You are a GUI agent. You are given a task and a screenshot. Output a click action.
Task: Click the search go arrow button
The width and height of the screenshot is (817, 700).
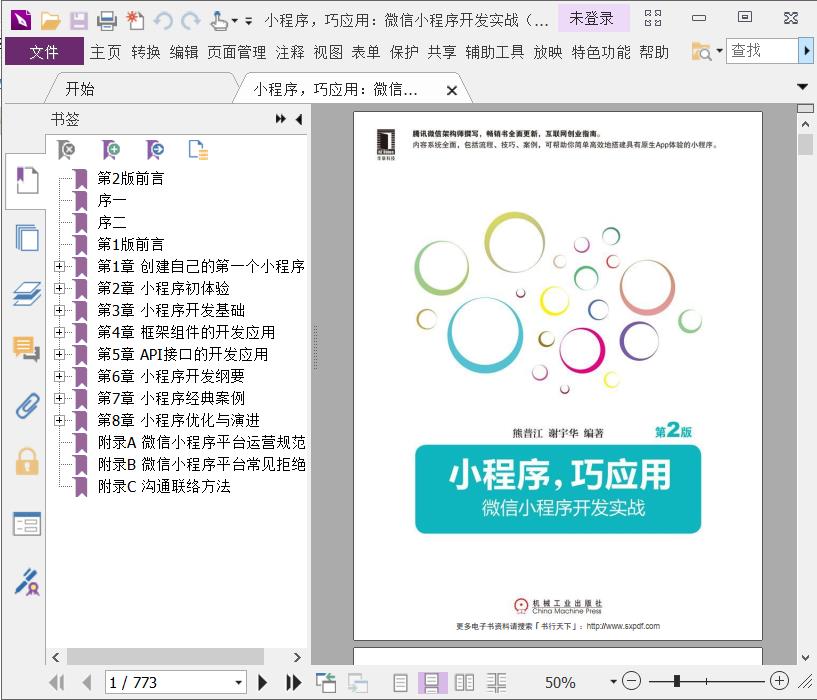coord(806,51)
